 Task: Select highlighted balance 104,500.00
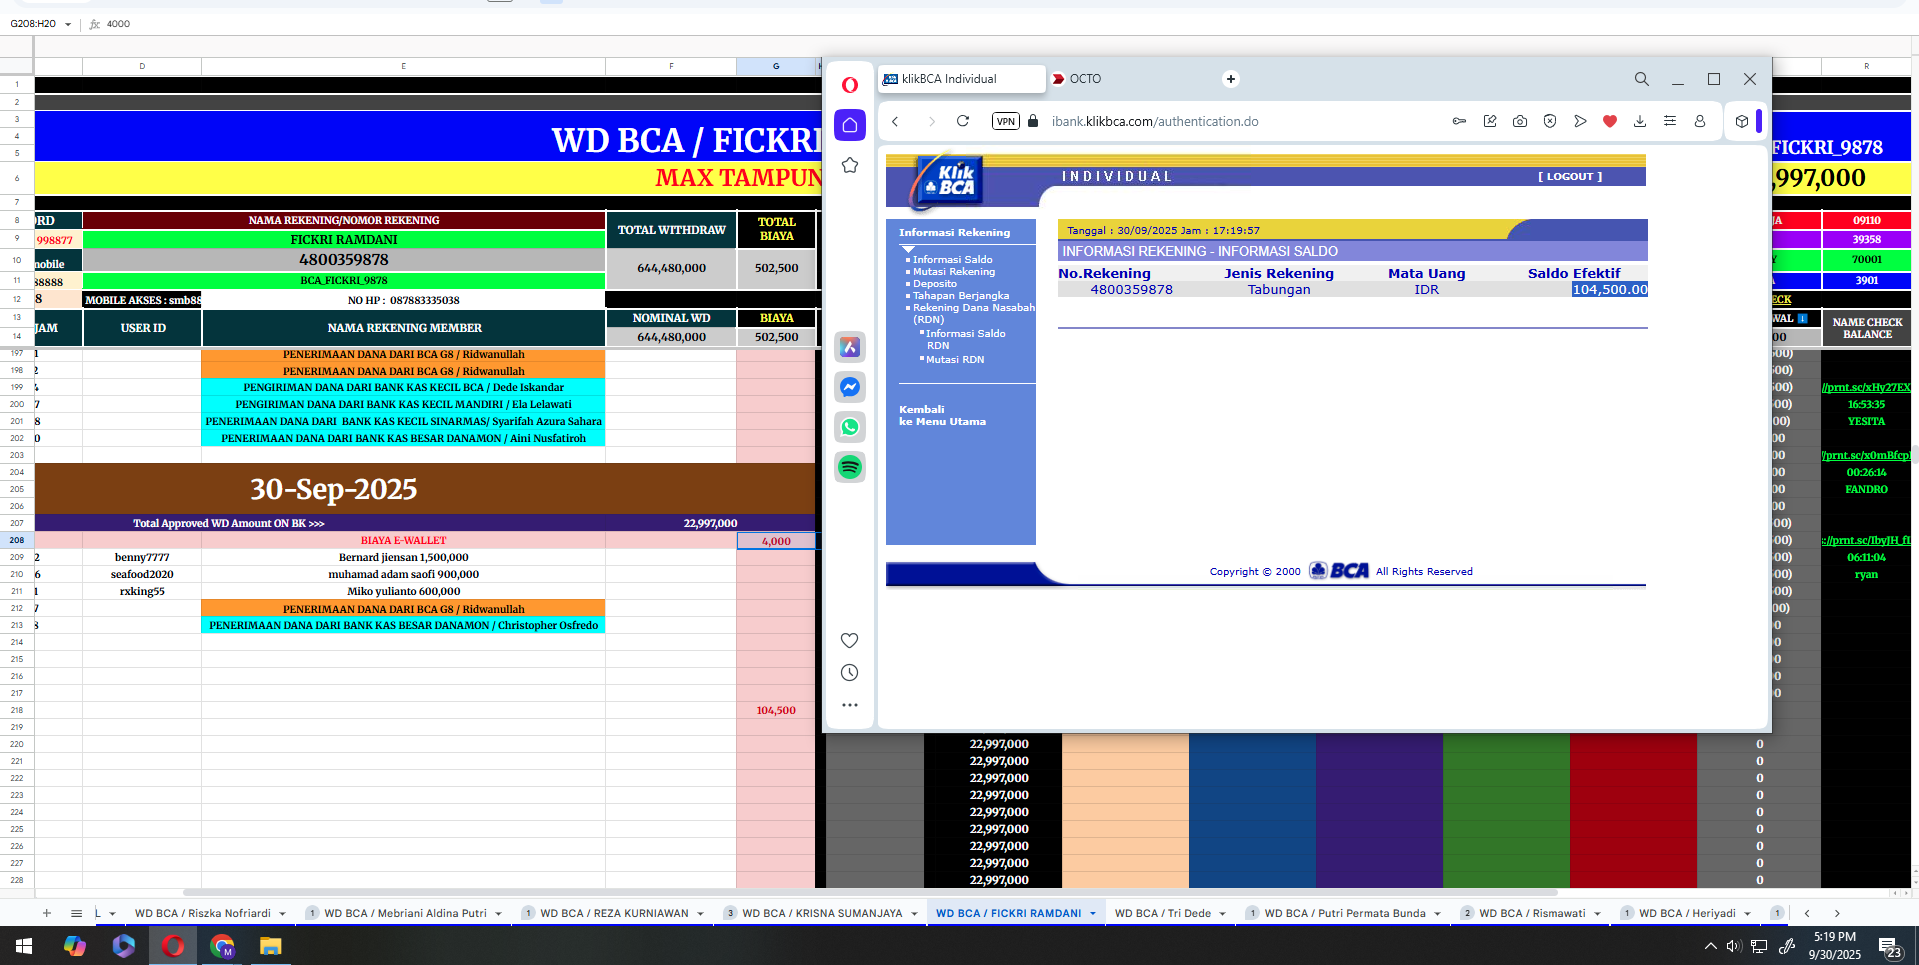click(x=1609, y=289)
